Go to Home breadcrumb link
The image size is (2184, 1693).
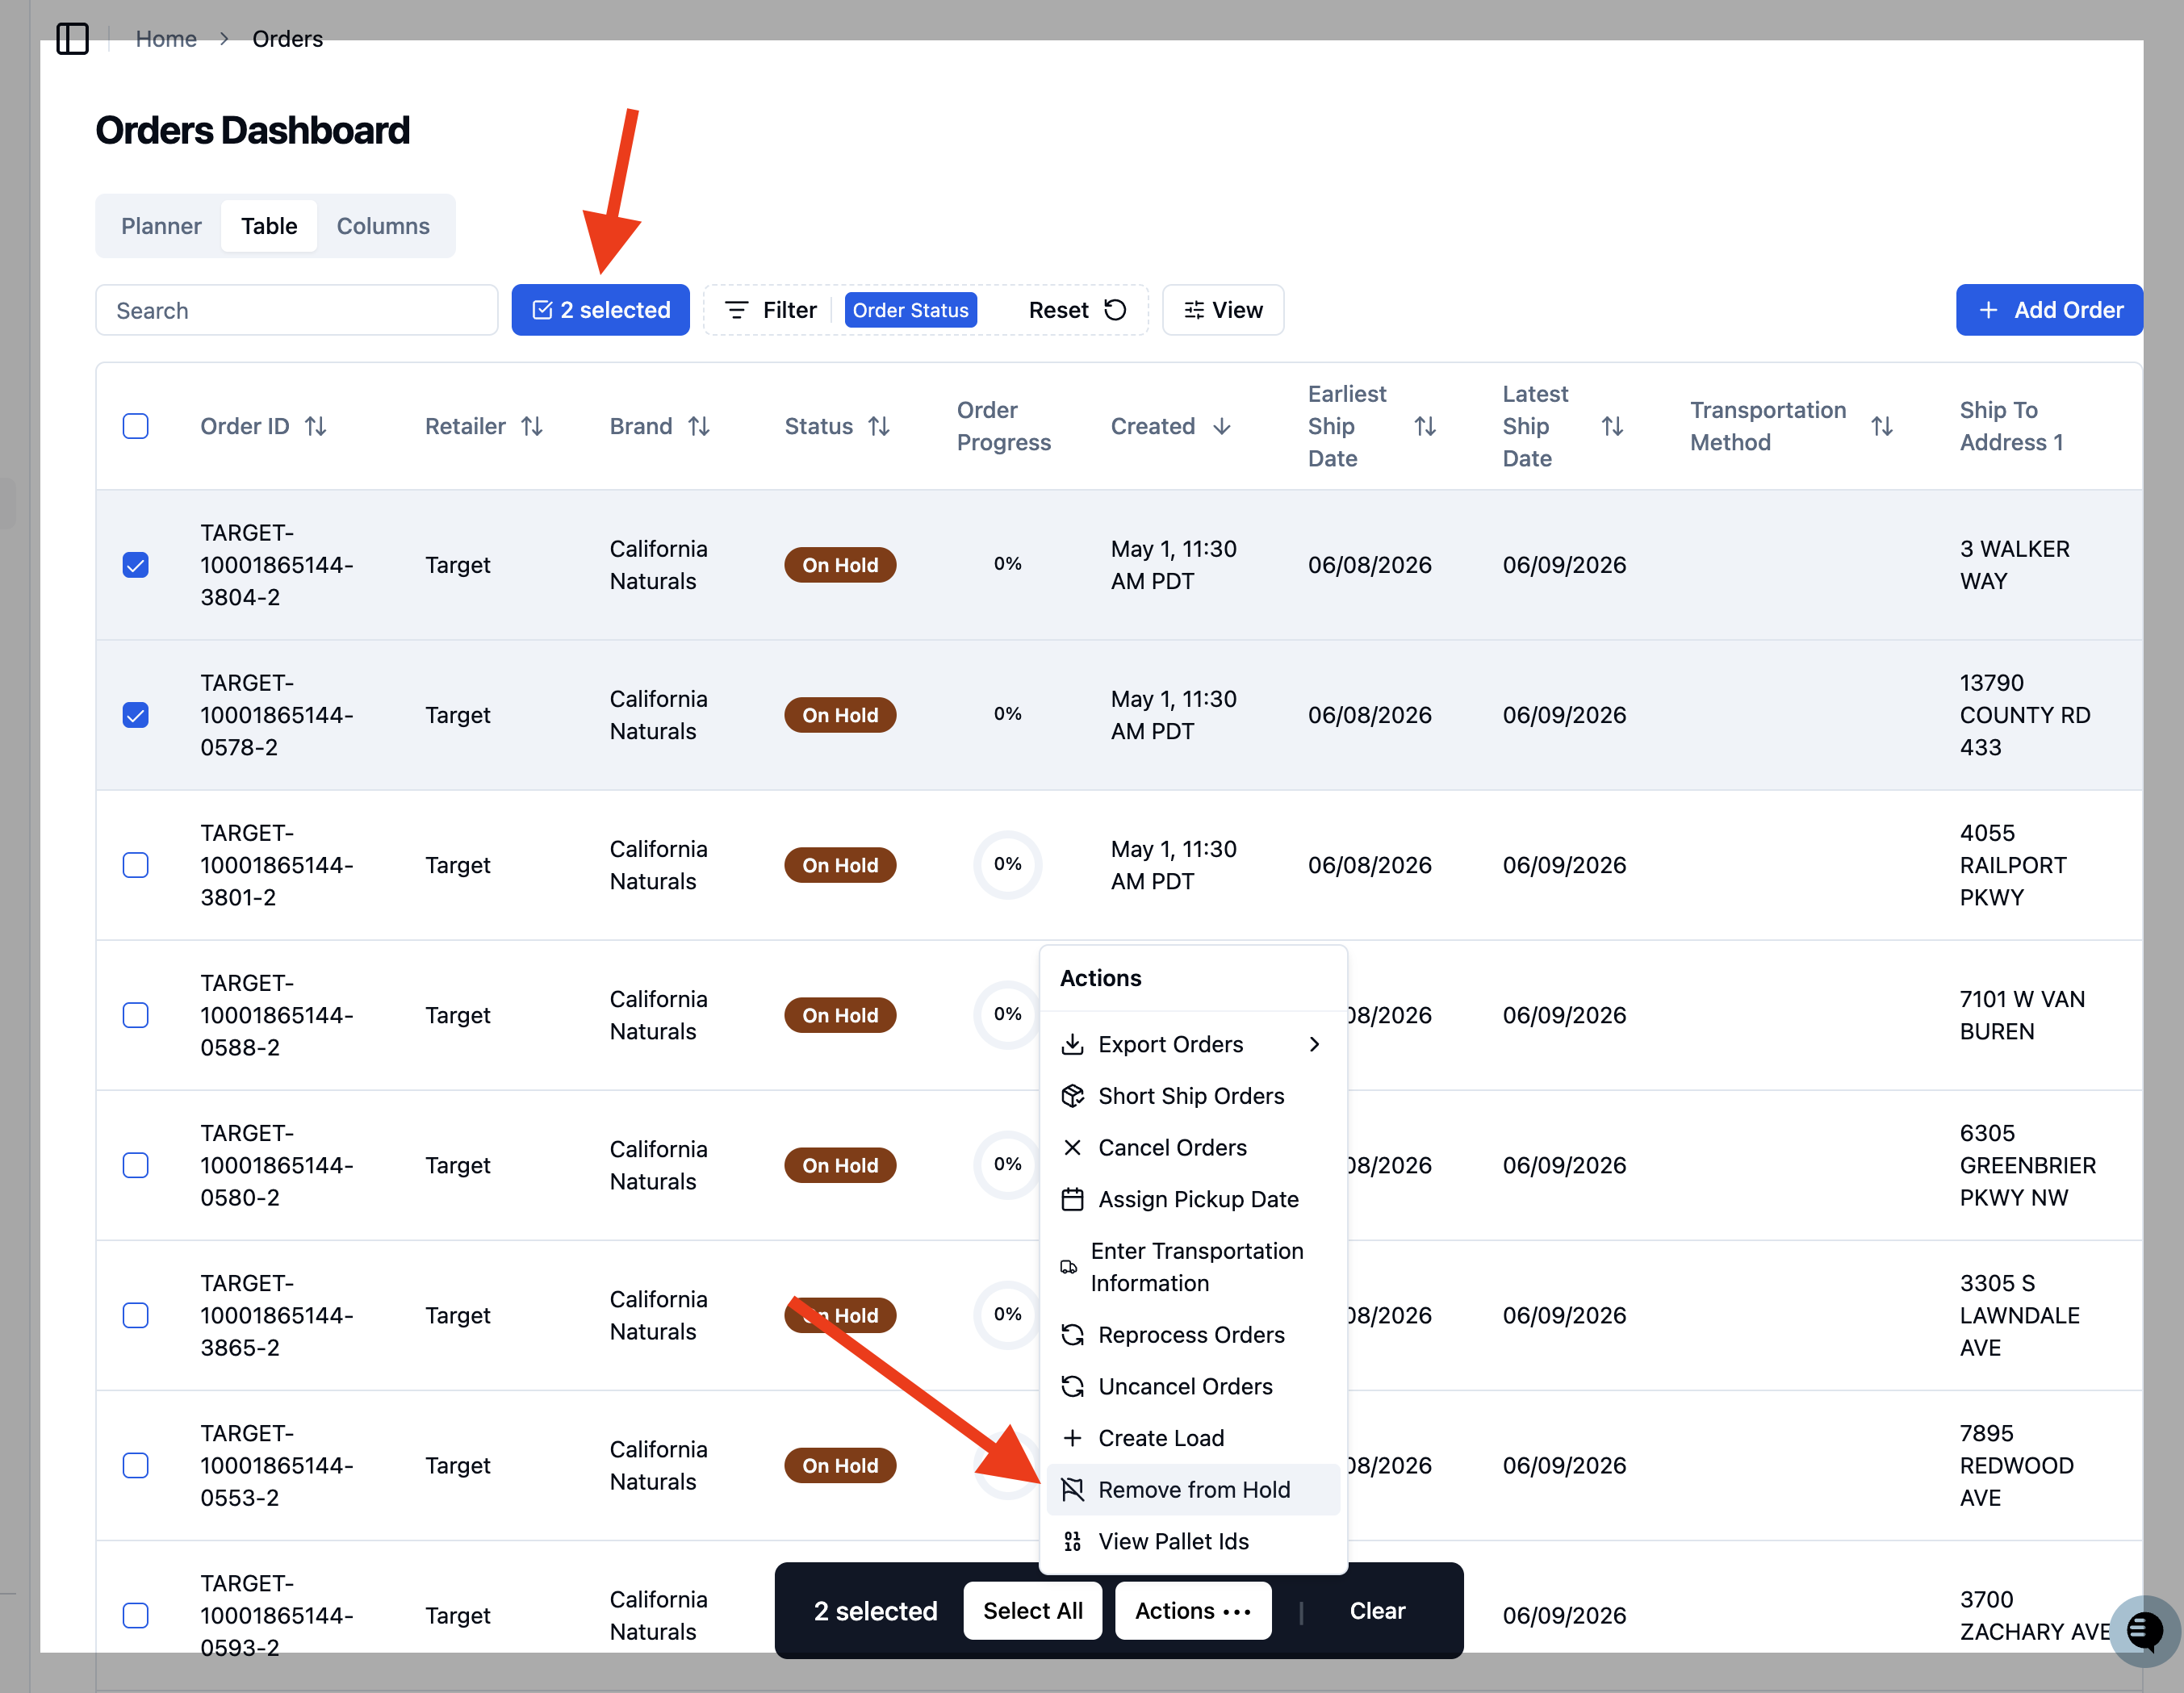[x=166, y=39]
